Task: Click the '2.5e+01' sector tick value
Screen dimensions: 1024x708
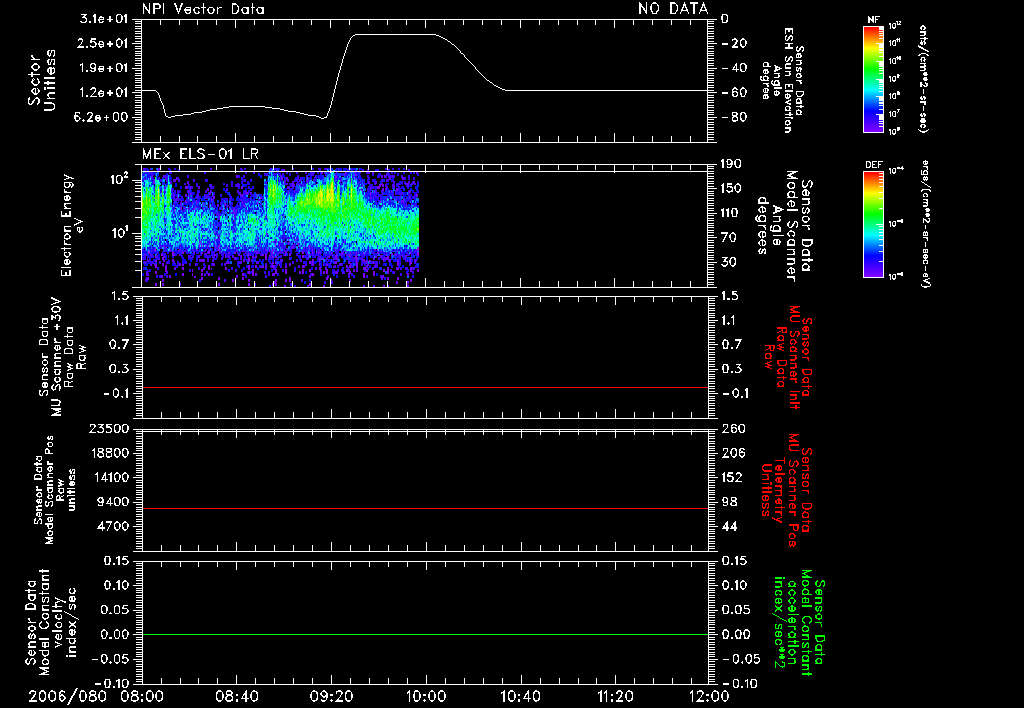Action: pyautogui.click(x=104, y=43)
